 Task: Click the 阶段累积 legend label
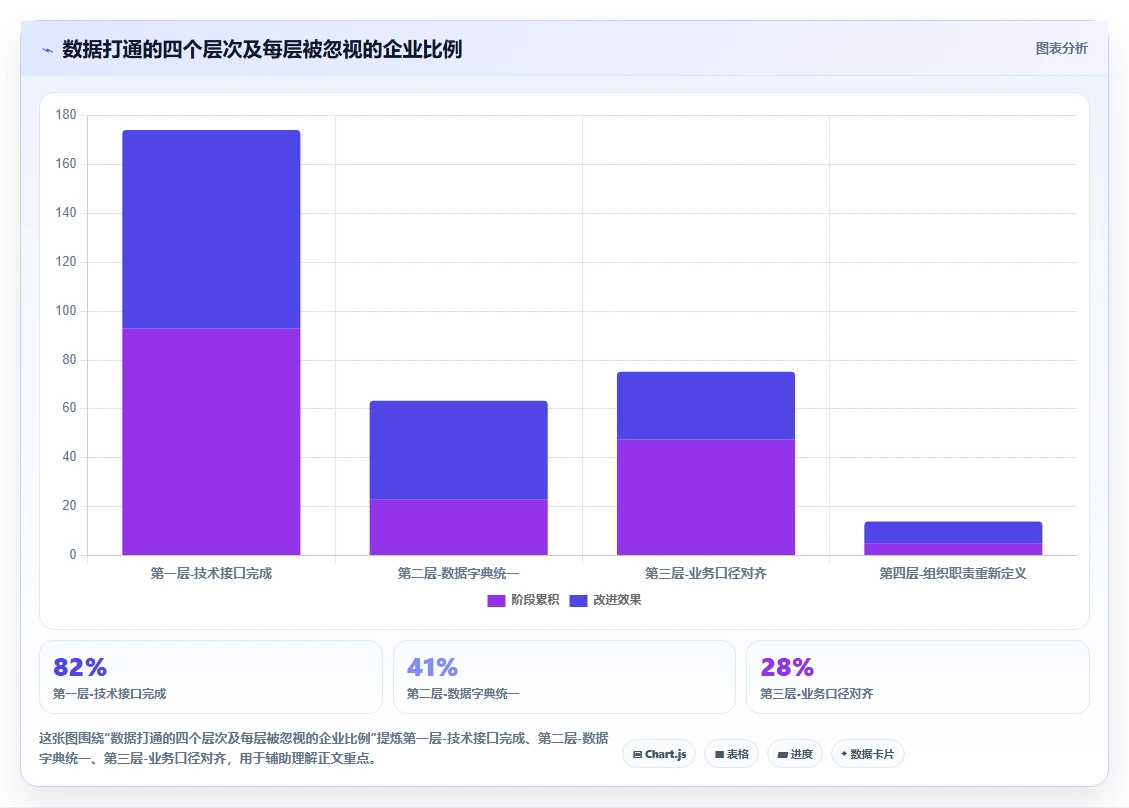click(535, 600)
